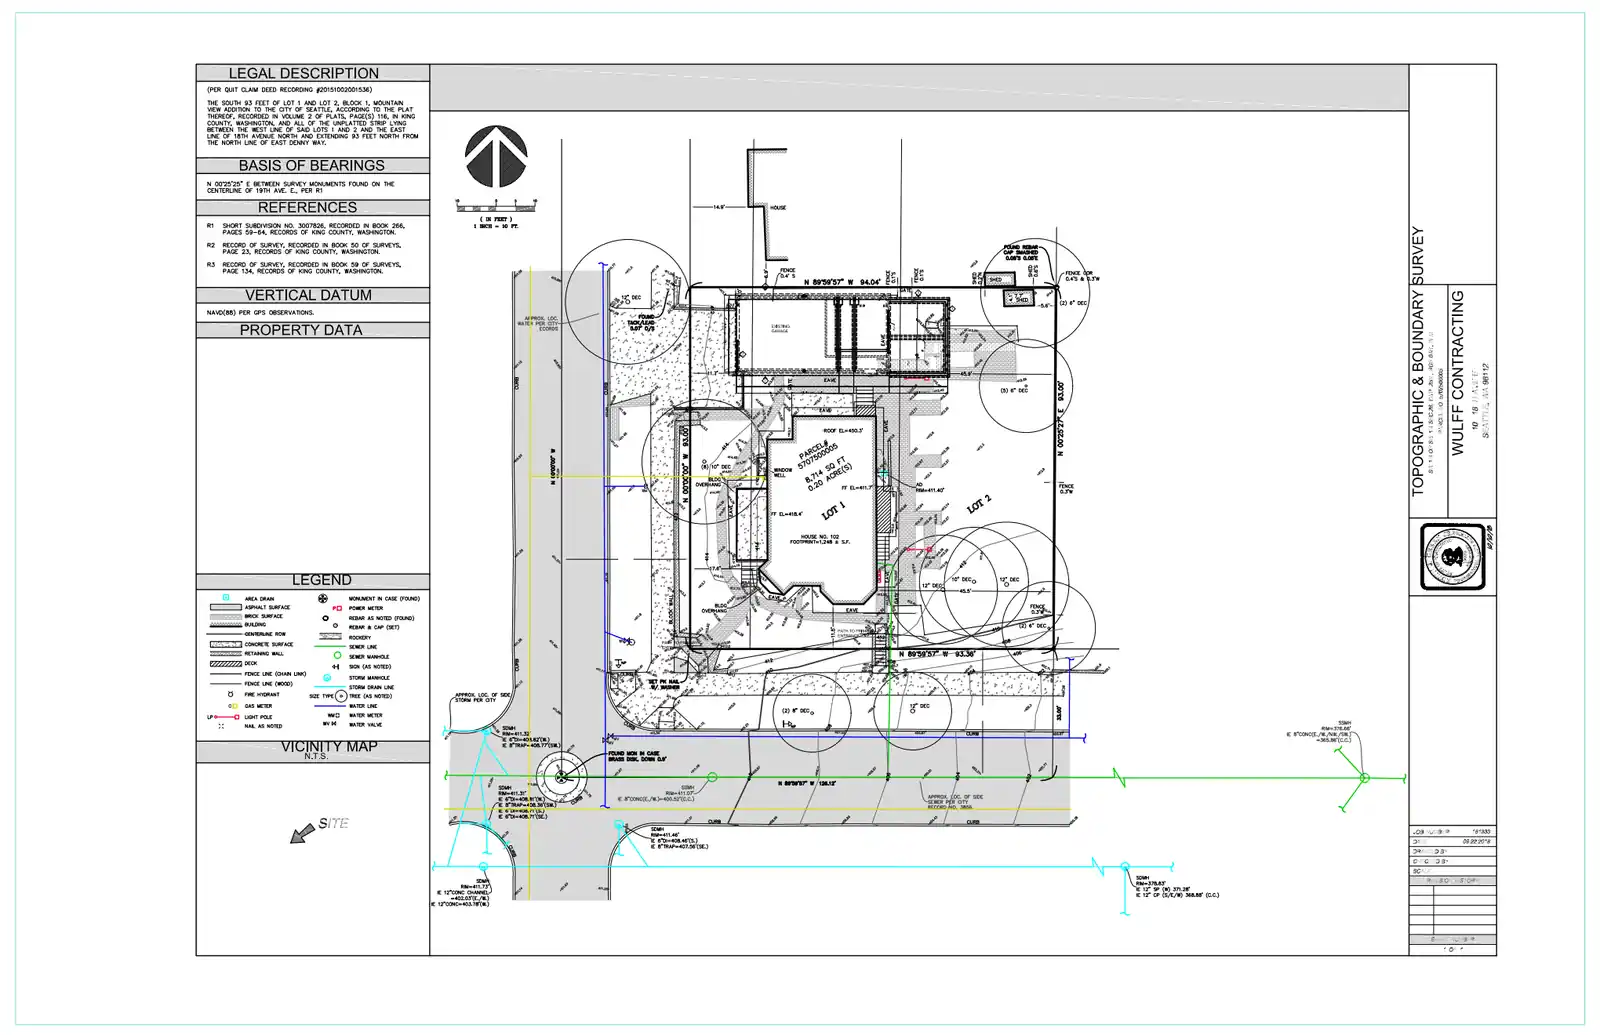Click the sign symbol in the legend
Viewport: 1600px width, 1035px height.
coord(336,667)
